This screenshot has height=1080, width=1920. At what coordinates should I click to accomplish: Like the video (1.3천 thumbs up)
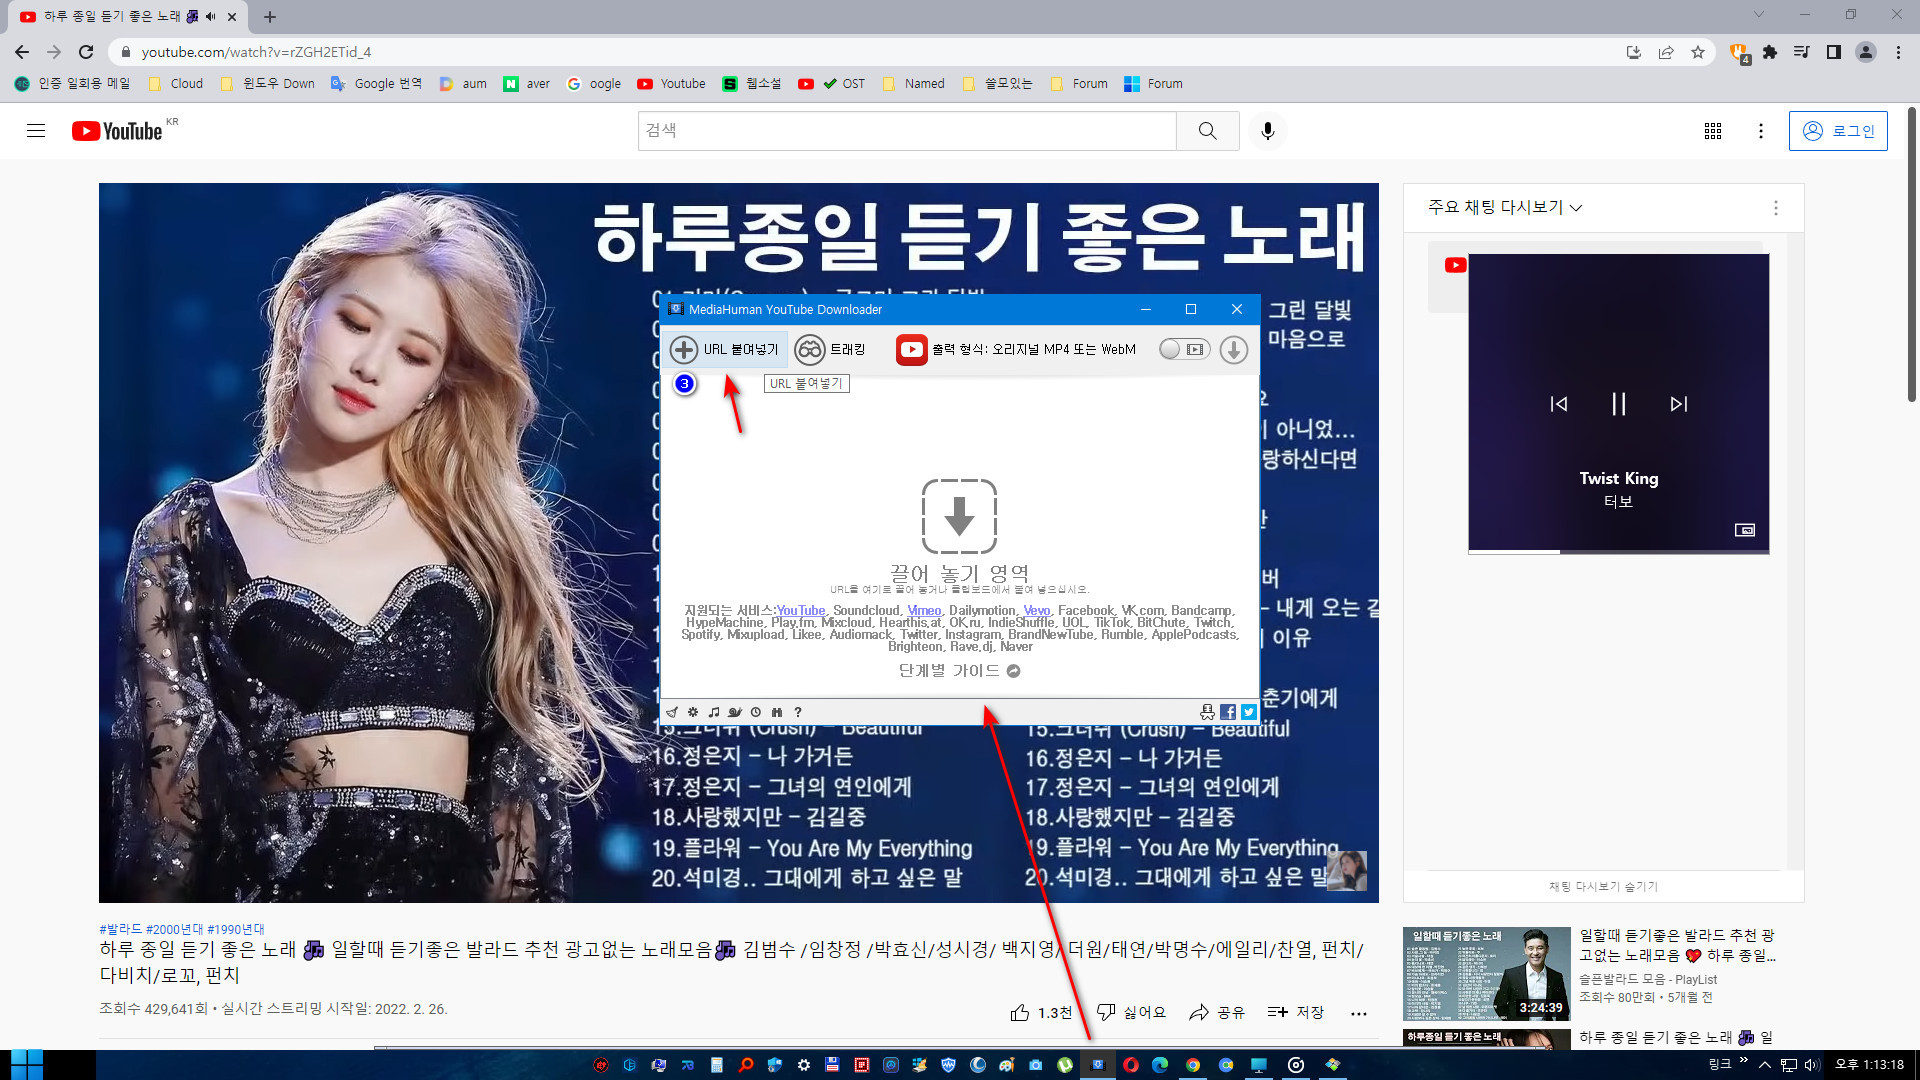point(1041,1013)
